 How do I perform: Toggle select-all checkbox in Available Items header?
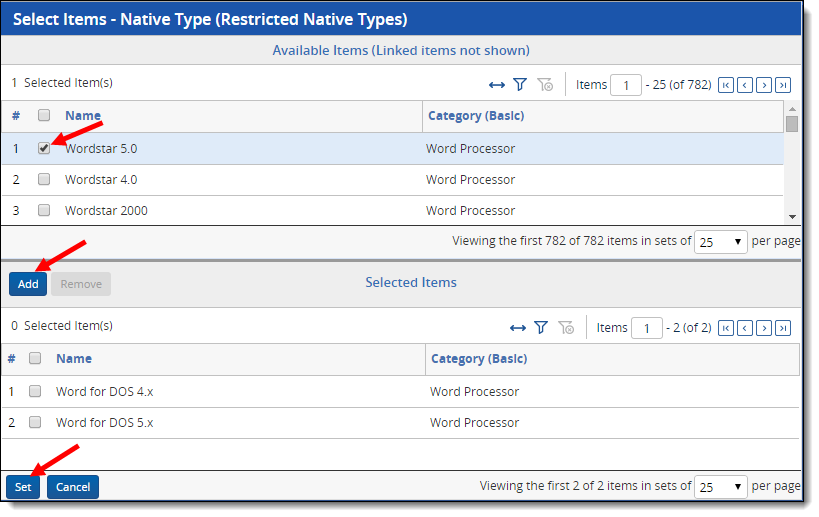point(44,115)
